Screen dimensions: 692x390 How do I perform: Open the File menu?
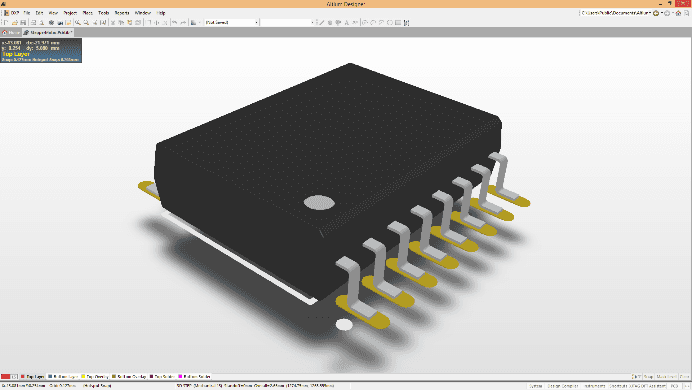point(27,13)
